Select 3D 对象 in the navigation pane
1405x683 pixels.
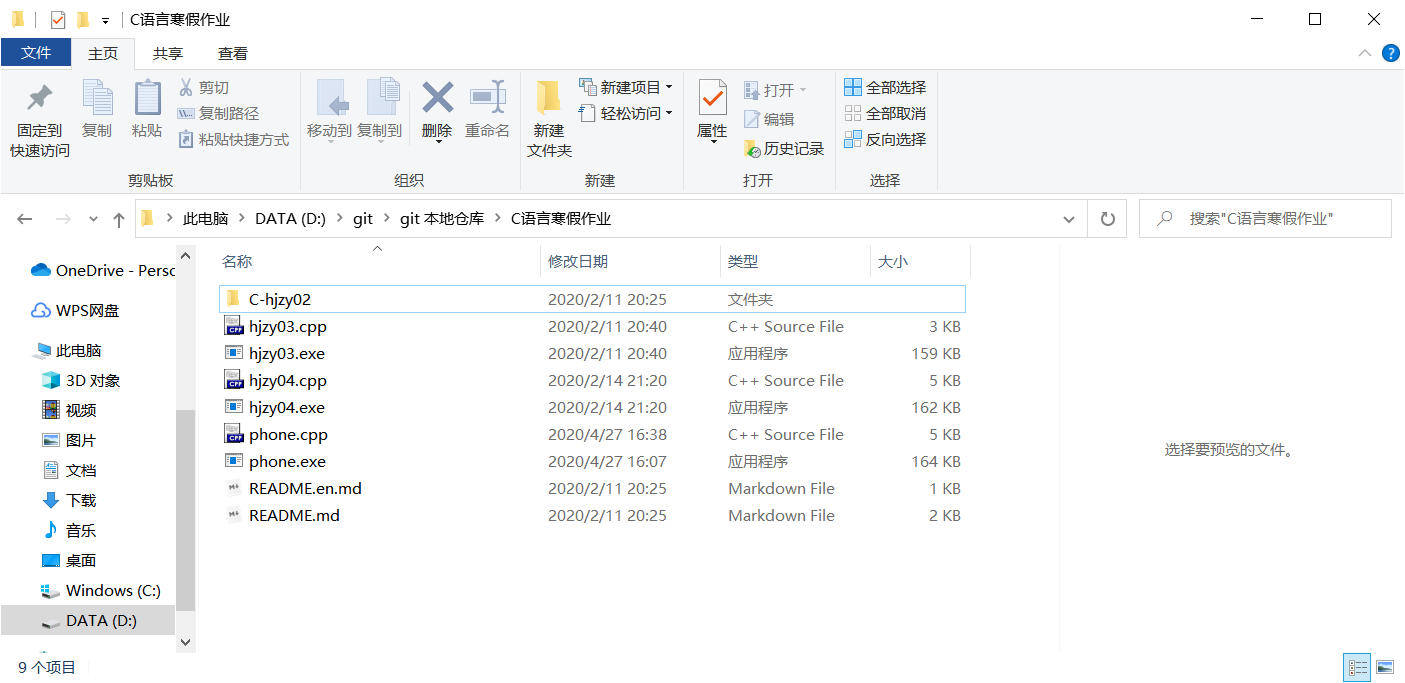82,380
